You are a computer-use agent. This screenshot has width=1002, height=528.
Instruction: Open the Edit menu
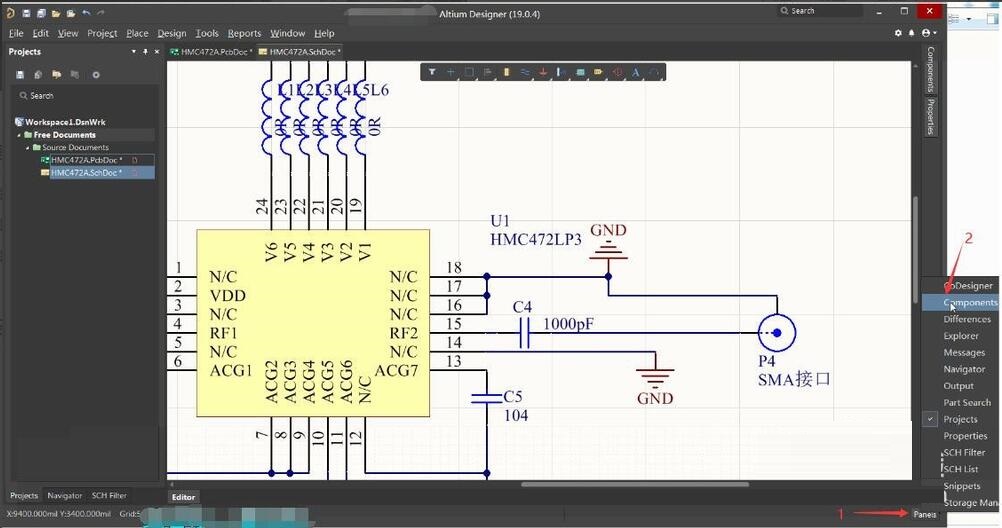click(x=40, y=33)
